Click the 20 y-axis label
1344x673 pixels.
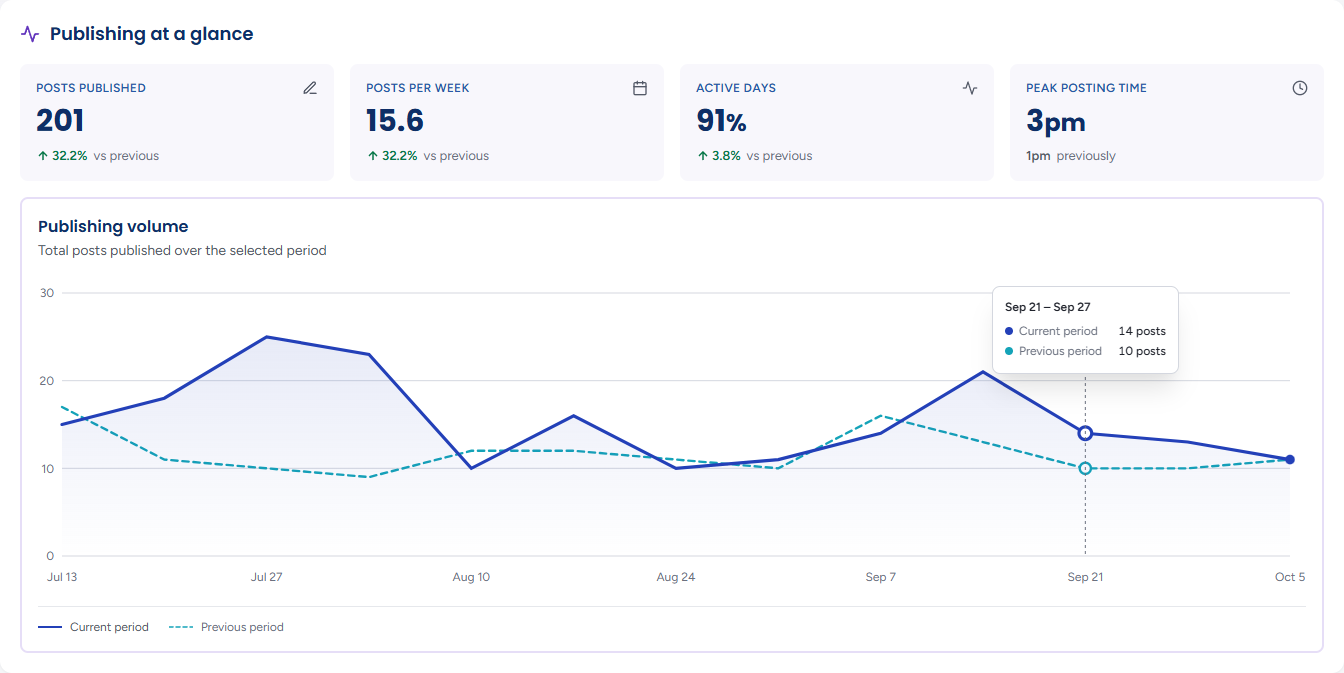coord(46,381)
